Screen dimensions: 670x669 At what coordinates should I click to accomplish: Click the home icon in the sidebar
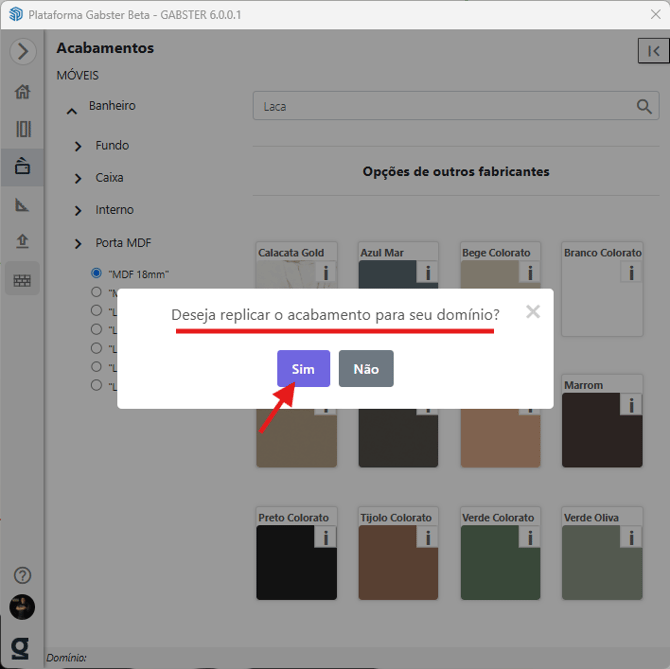click(22, 92)
